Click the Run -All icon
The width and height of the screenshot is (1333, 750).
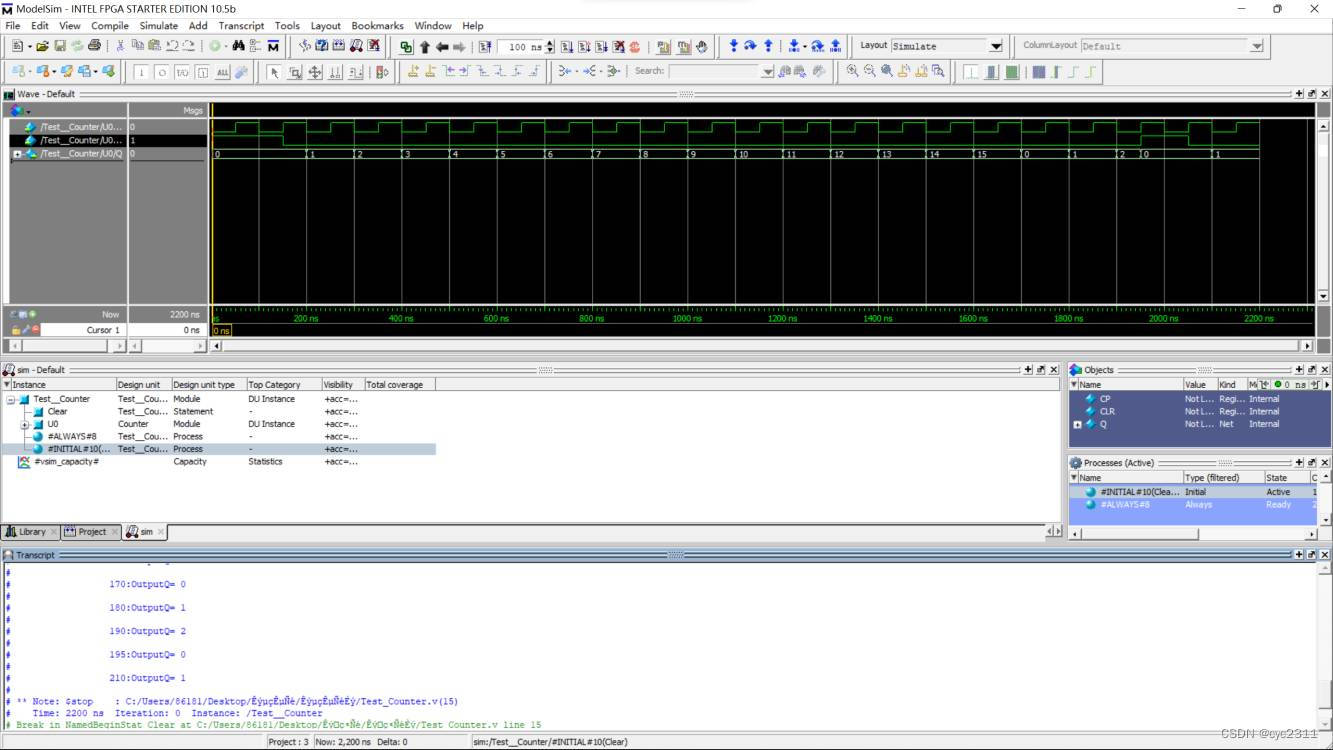tap(601, 46)
